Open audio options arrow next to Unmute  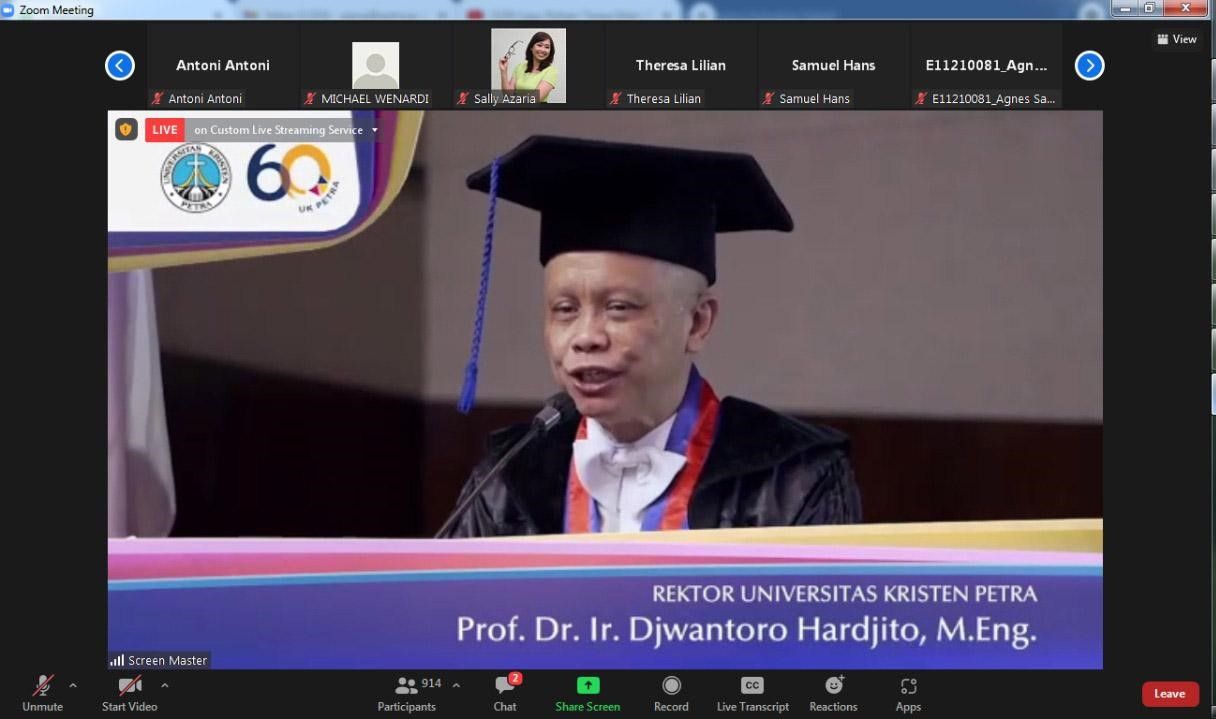73,686
